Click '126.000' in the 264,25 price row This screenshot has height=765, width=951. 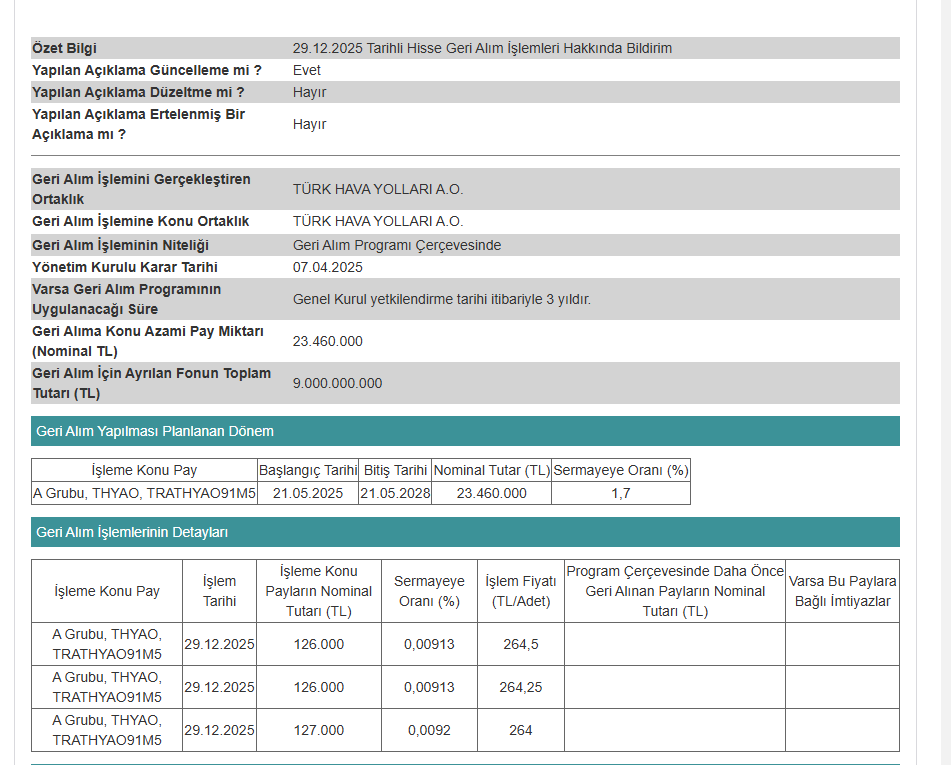click(x=319, y=687)
